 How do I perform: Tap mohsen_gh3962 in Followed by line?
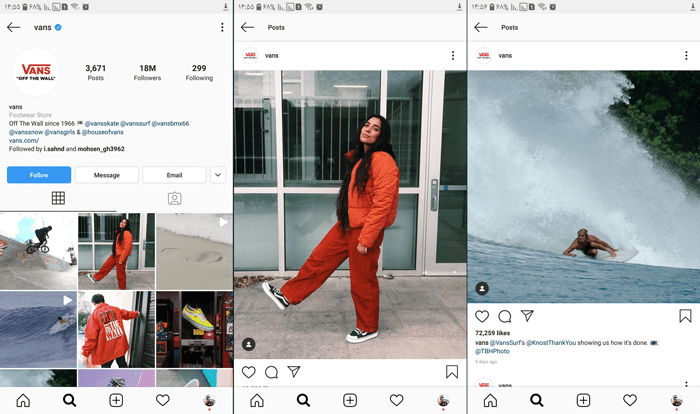pos(101,149)
